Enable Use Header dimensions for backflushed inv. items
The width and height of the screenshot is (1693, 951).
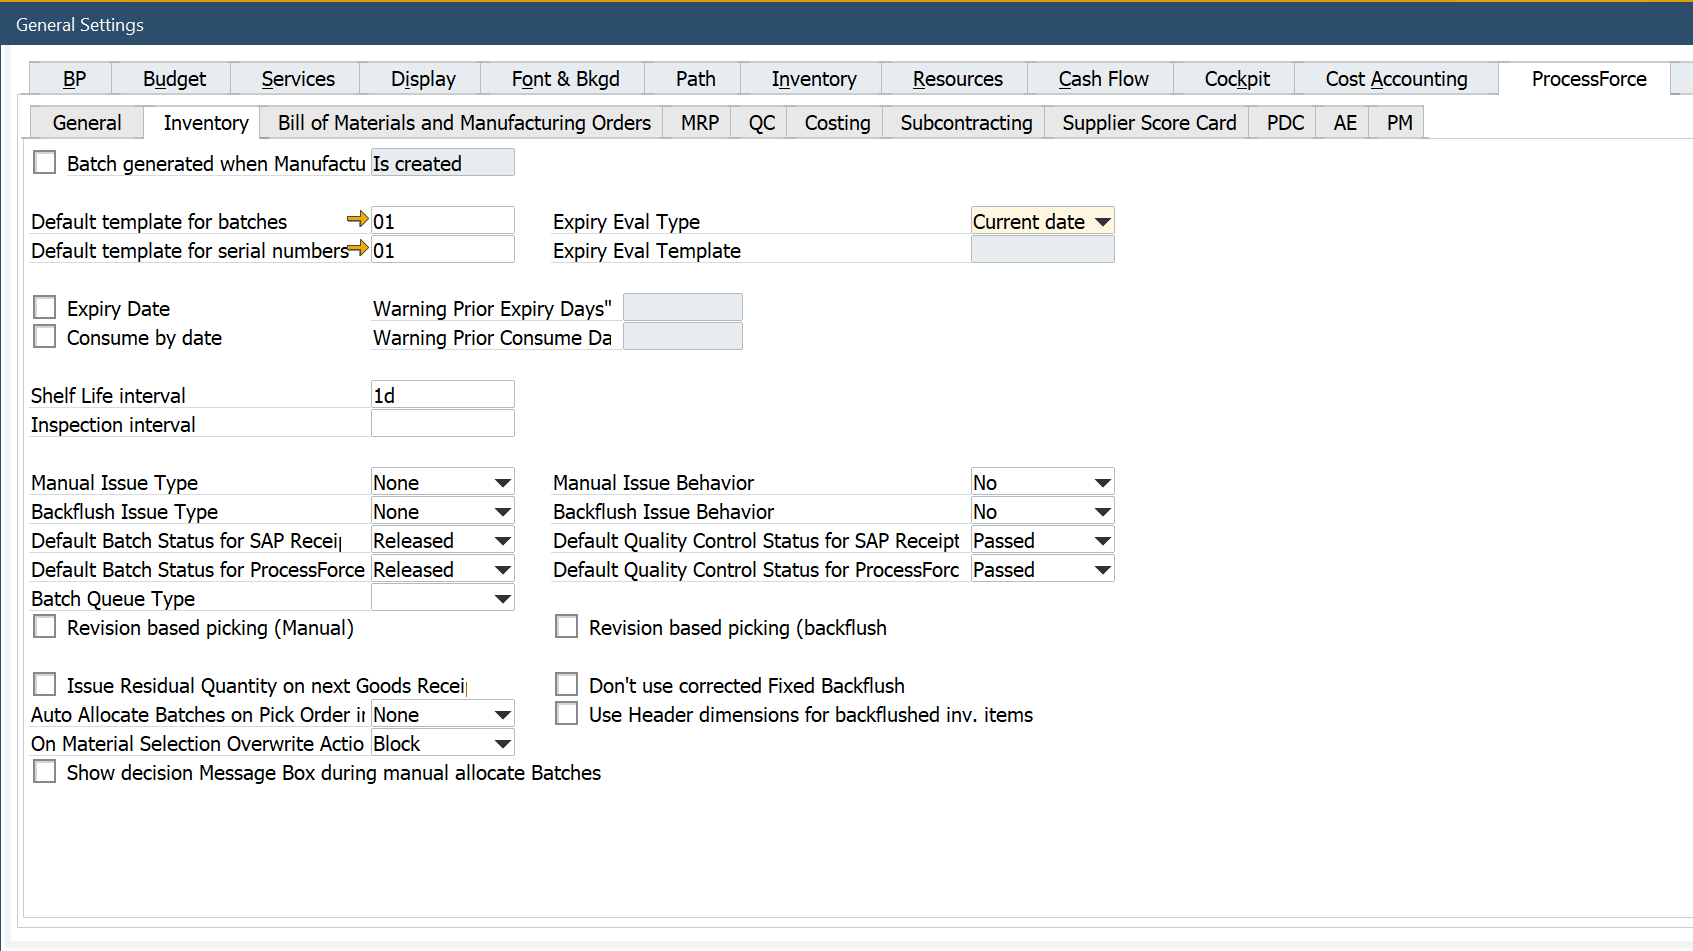(566, 713)
